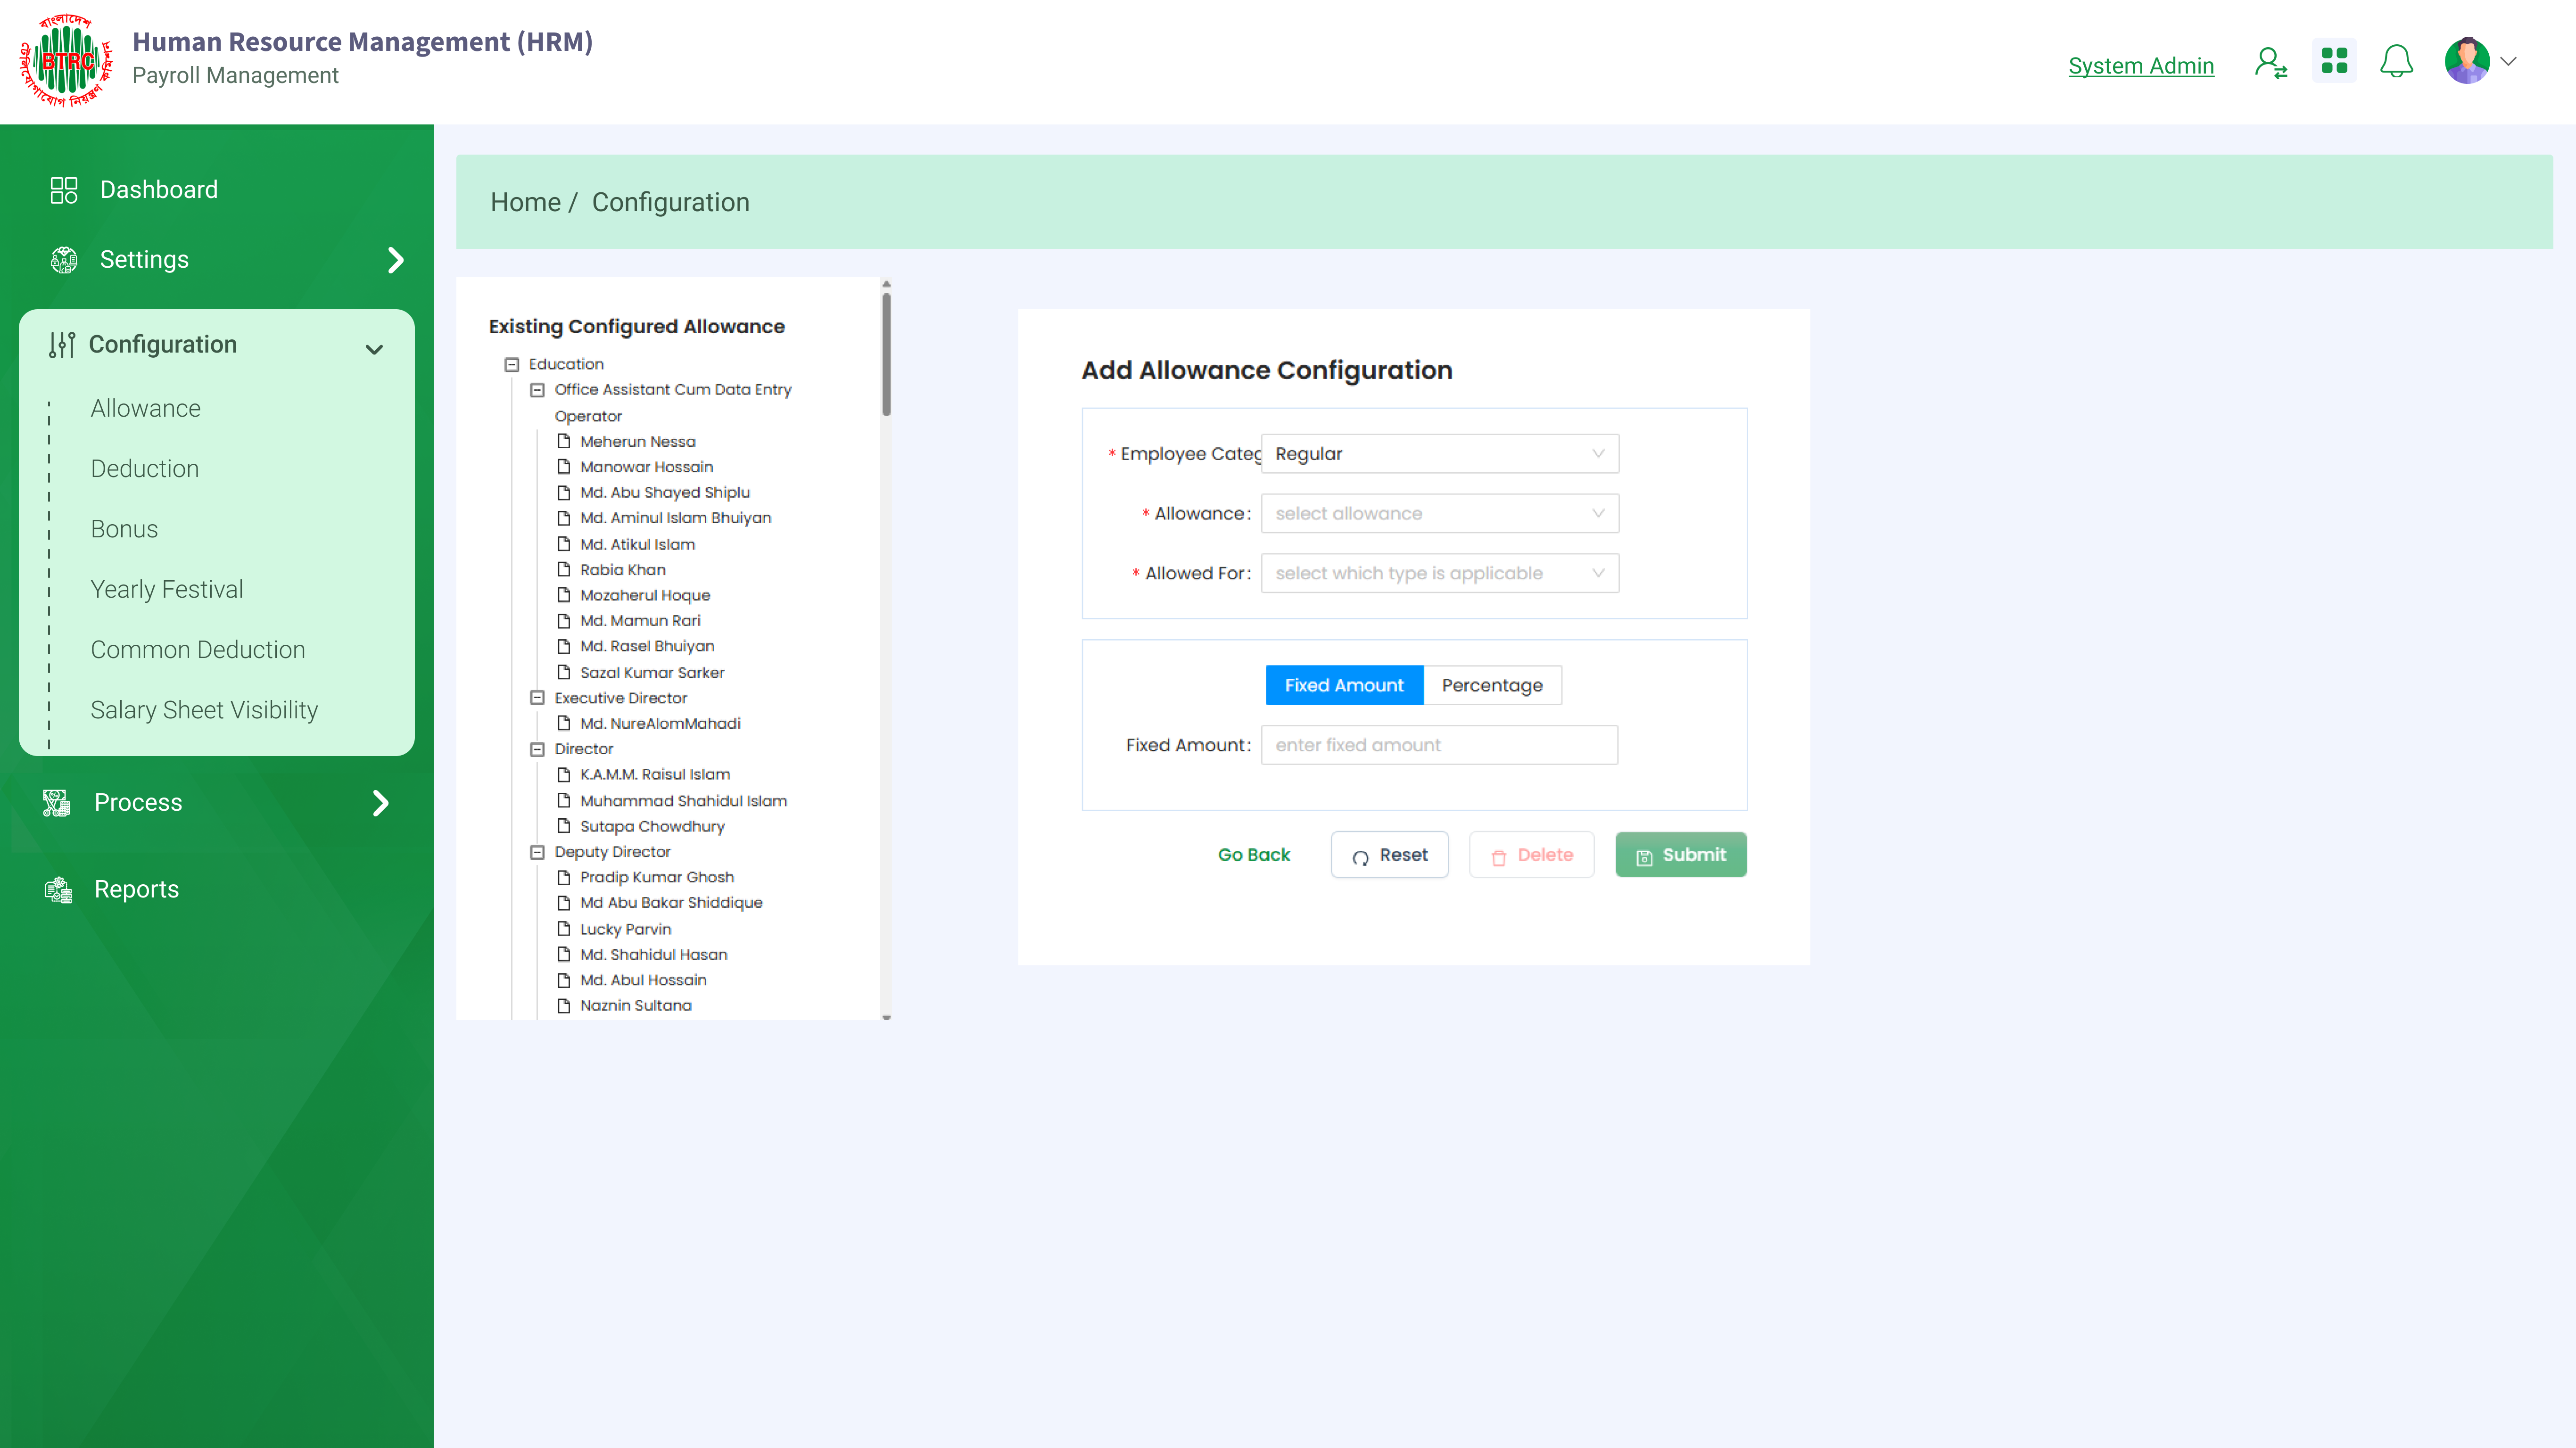
Task: Click the fixed amount input field
Action: click(x=1438, y=745)
